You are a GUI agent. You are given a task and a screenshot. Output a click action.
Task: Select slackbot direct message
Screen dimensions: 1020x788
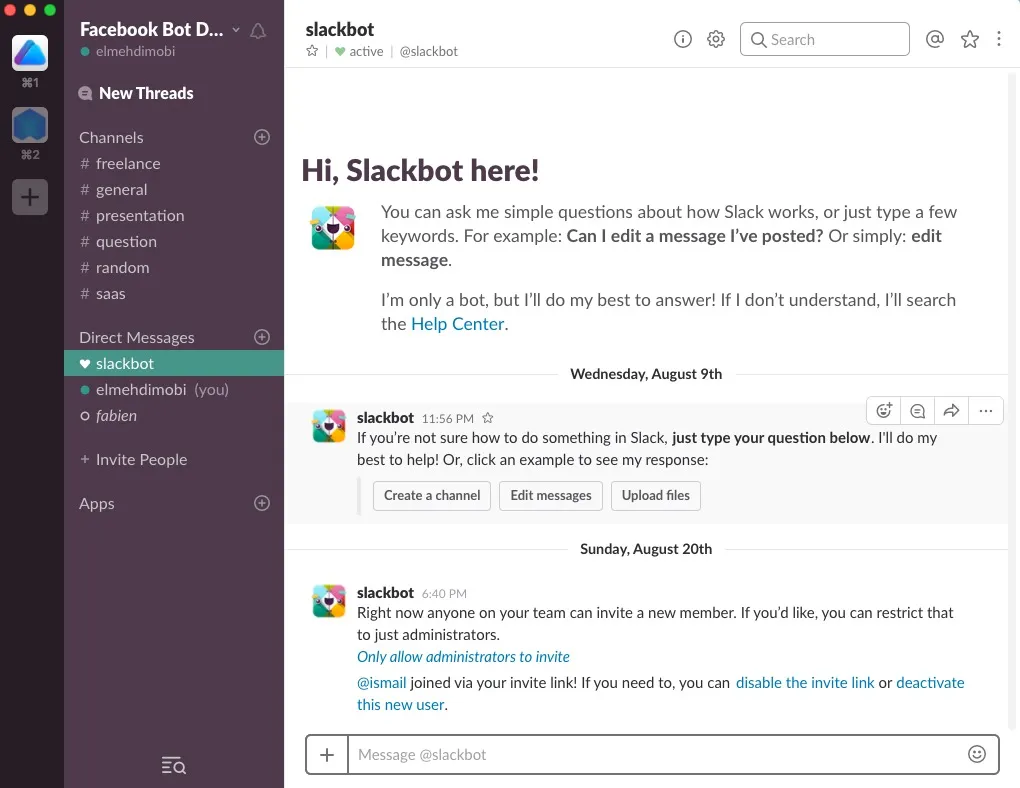point(174,363)
